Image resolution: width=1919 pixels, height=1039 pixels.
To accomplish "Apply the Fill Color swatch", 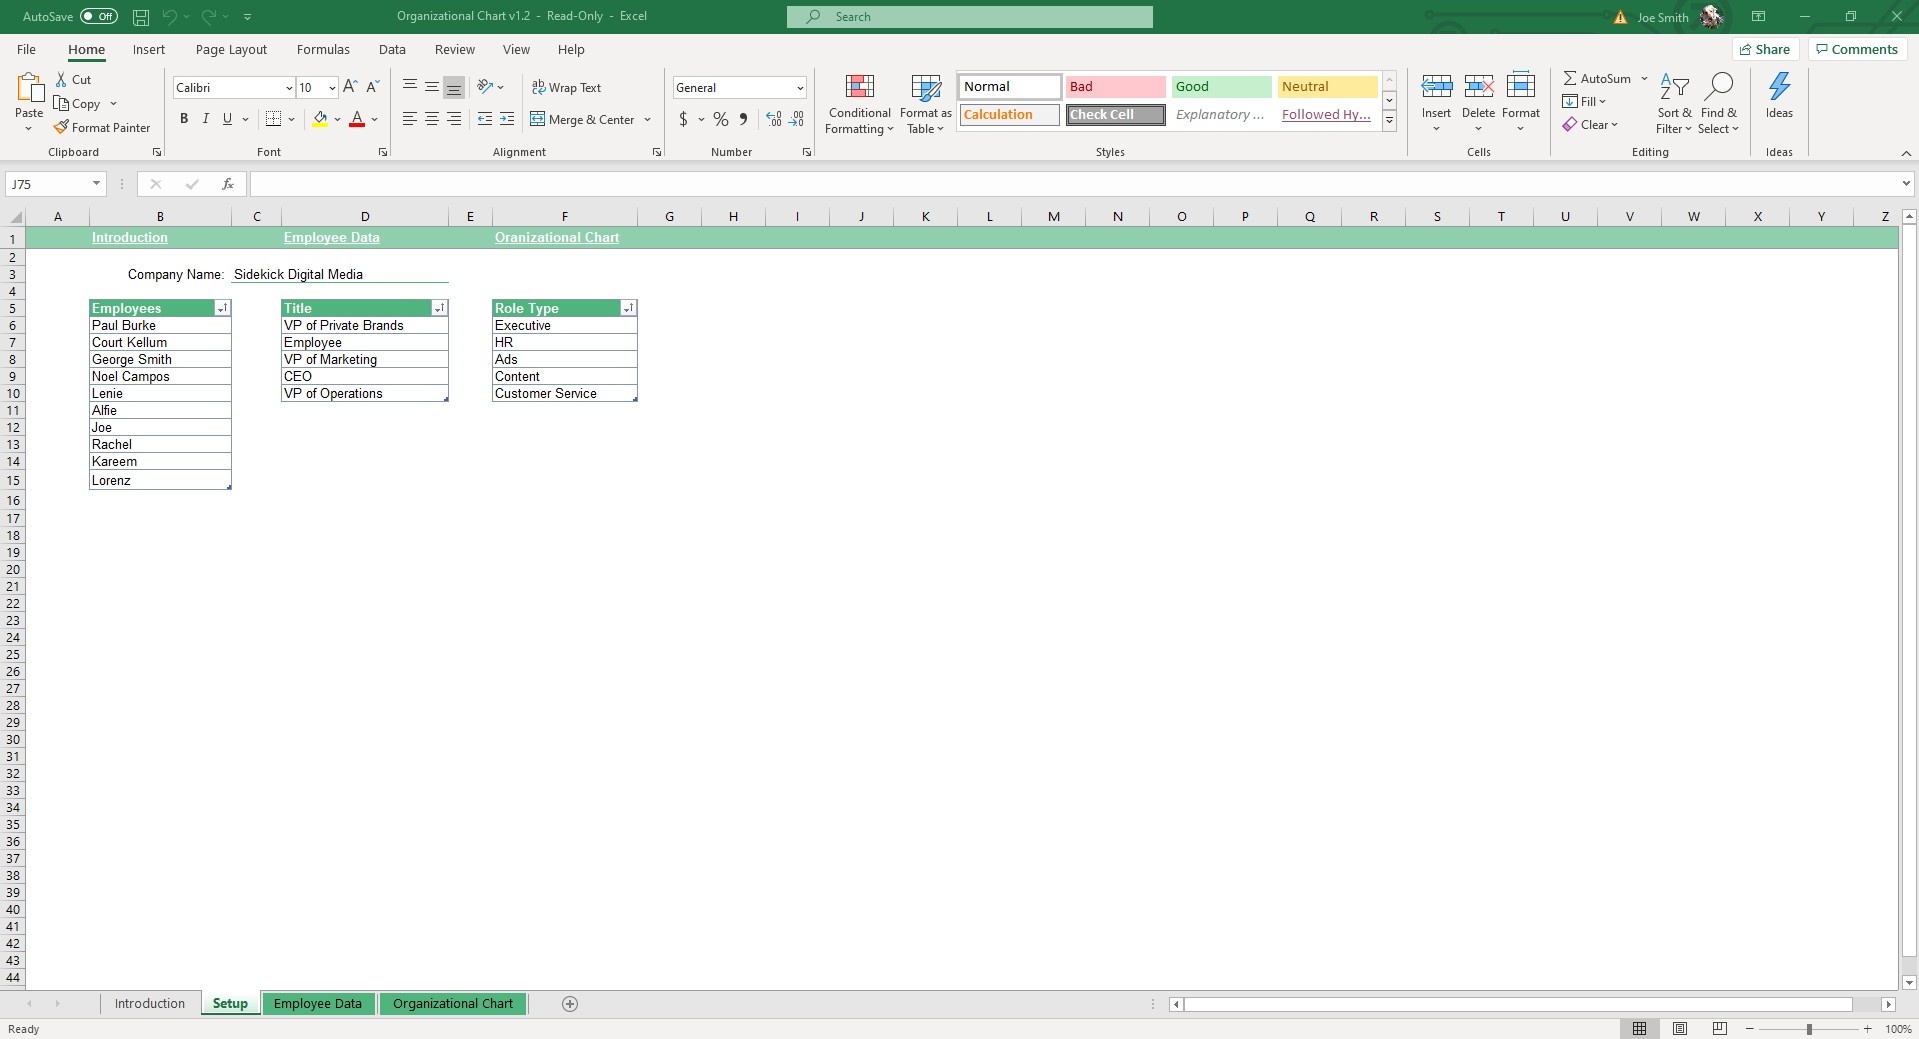I will pyautogui.click(x=320, y=119).
